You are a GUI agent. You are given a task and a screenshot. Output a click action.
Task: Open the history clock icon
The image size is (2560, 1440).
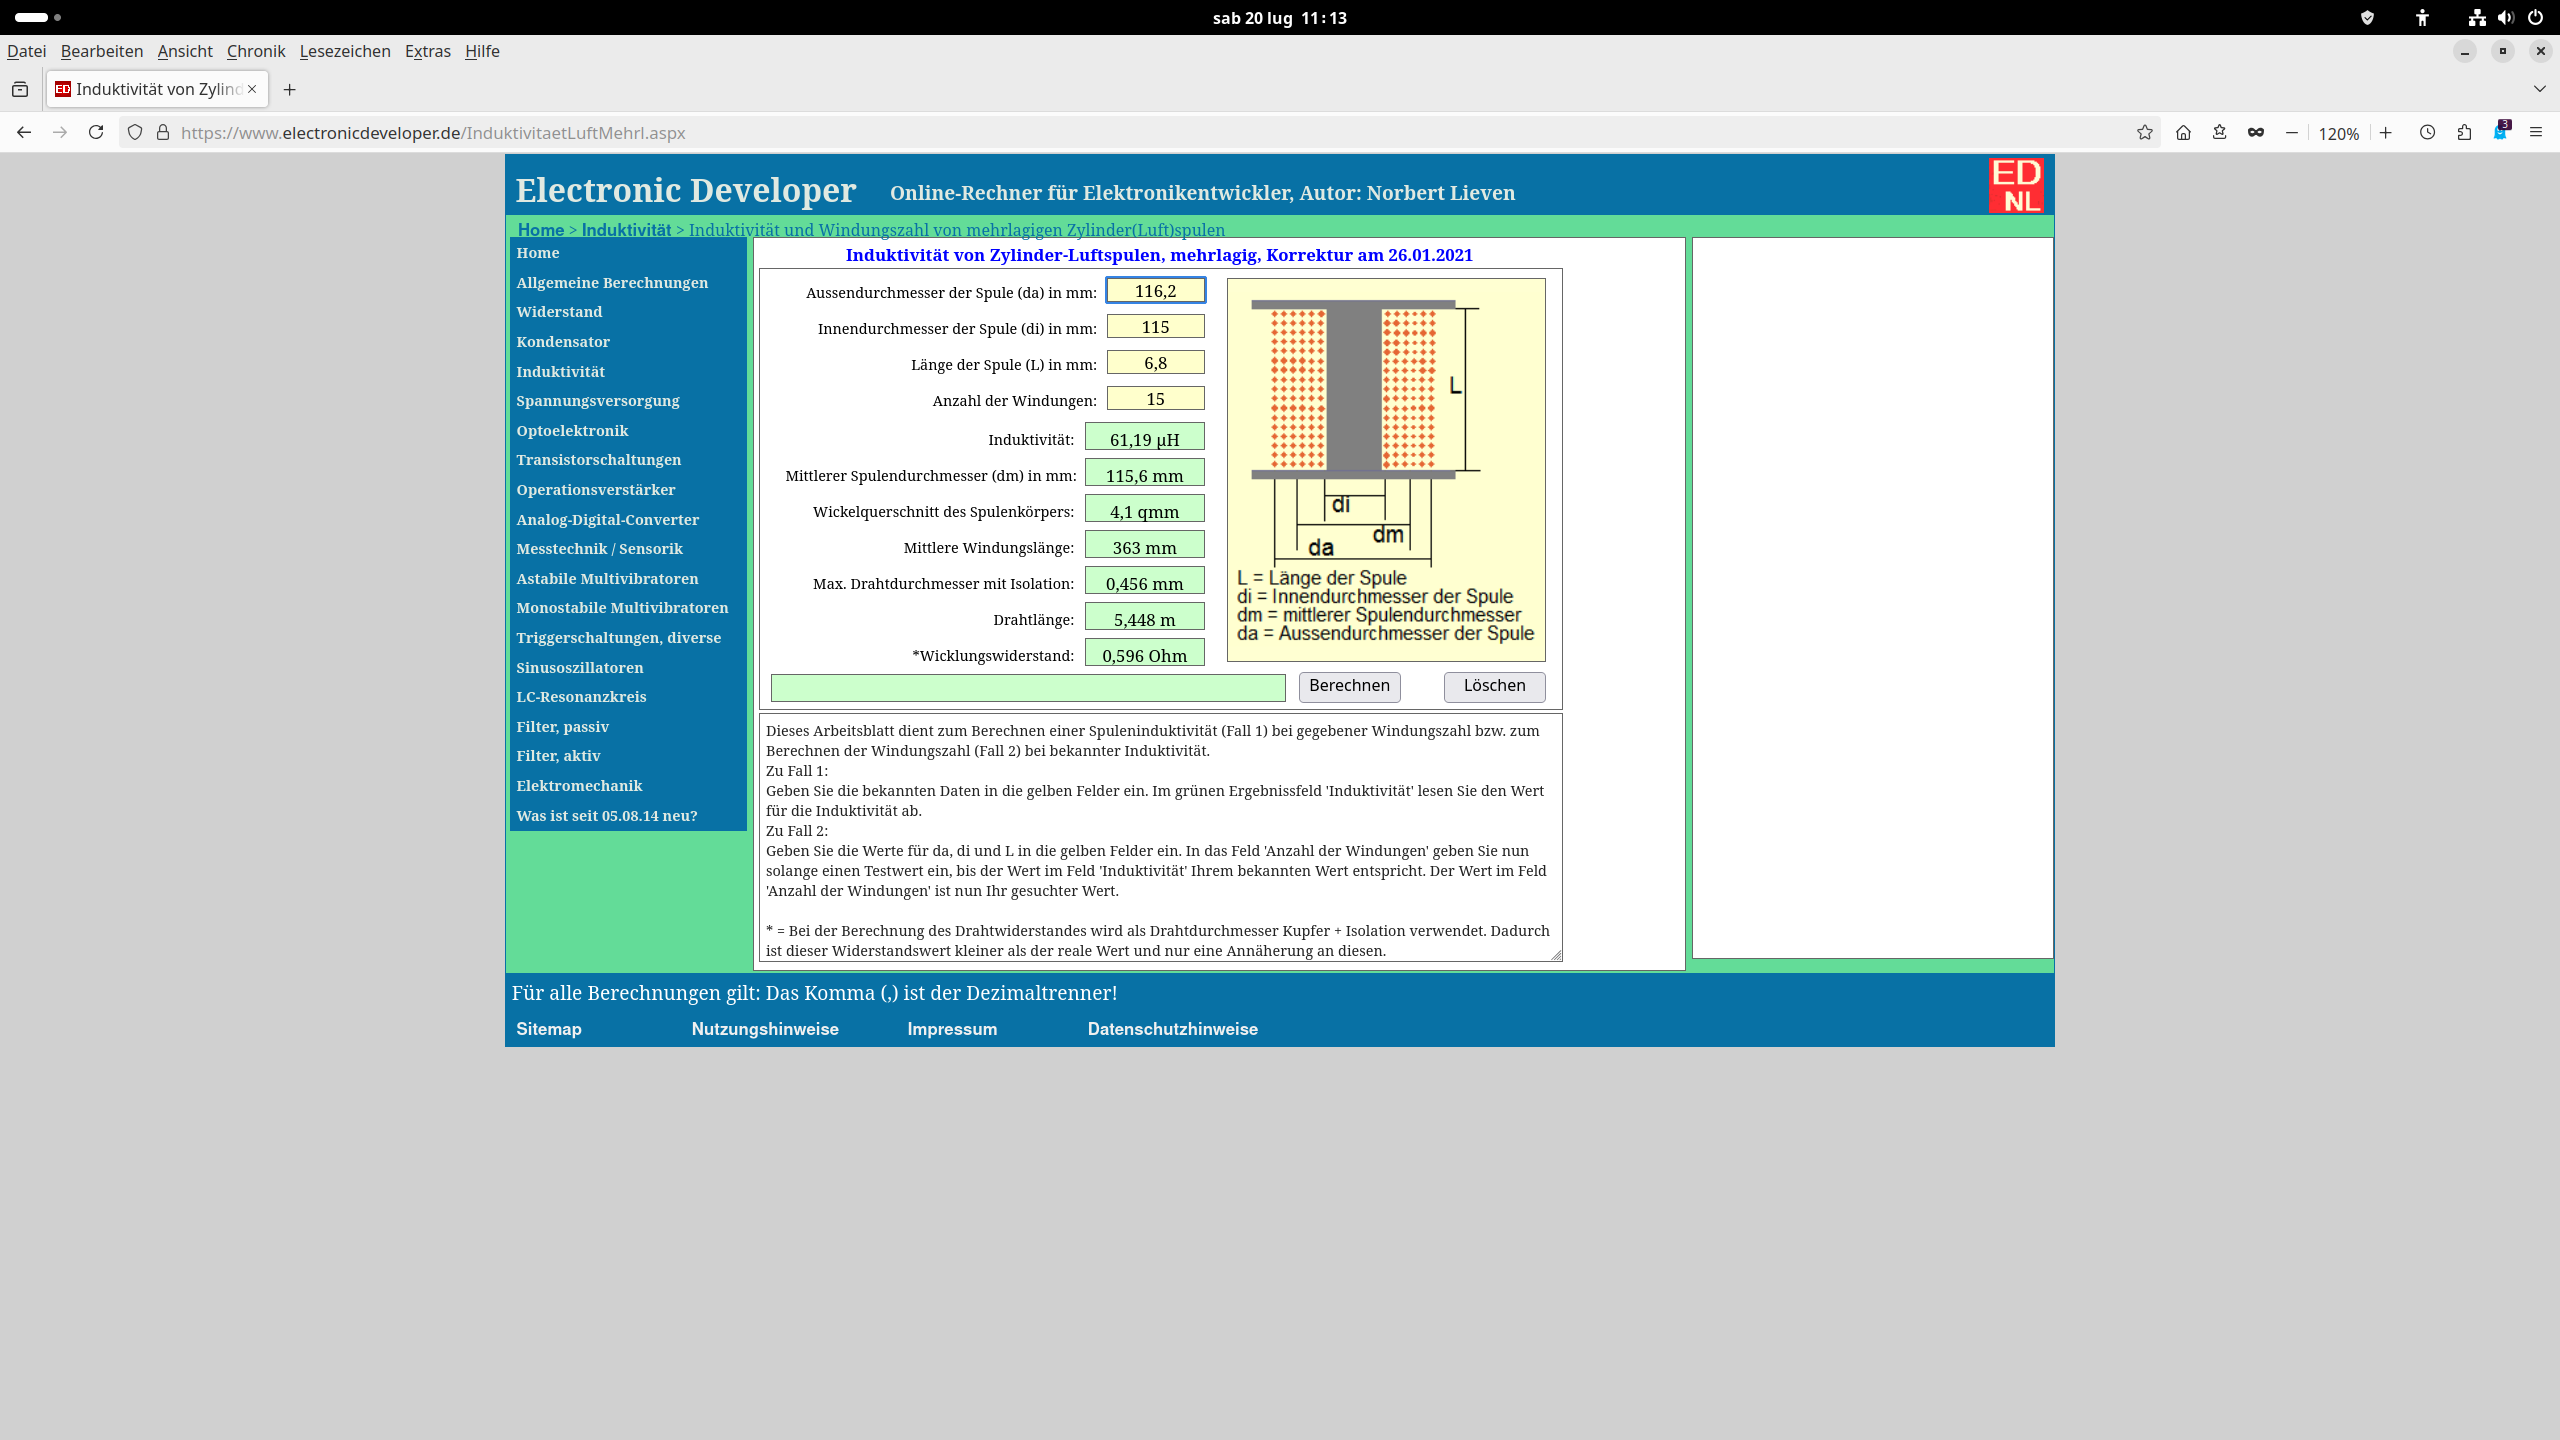pyautogui.click(x=2427, y=132)
